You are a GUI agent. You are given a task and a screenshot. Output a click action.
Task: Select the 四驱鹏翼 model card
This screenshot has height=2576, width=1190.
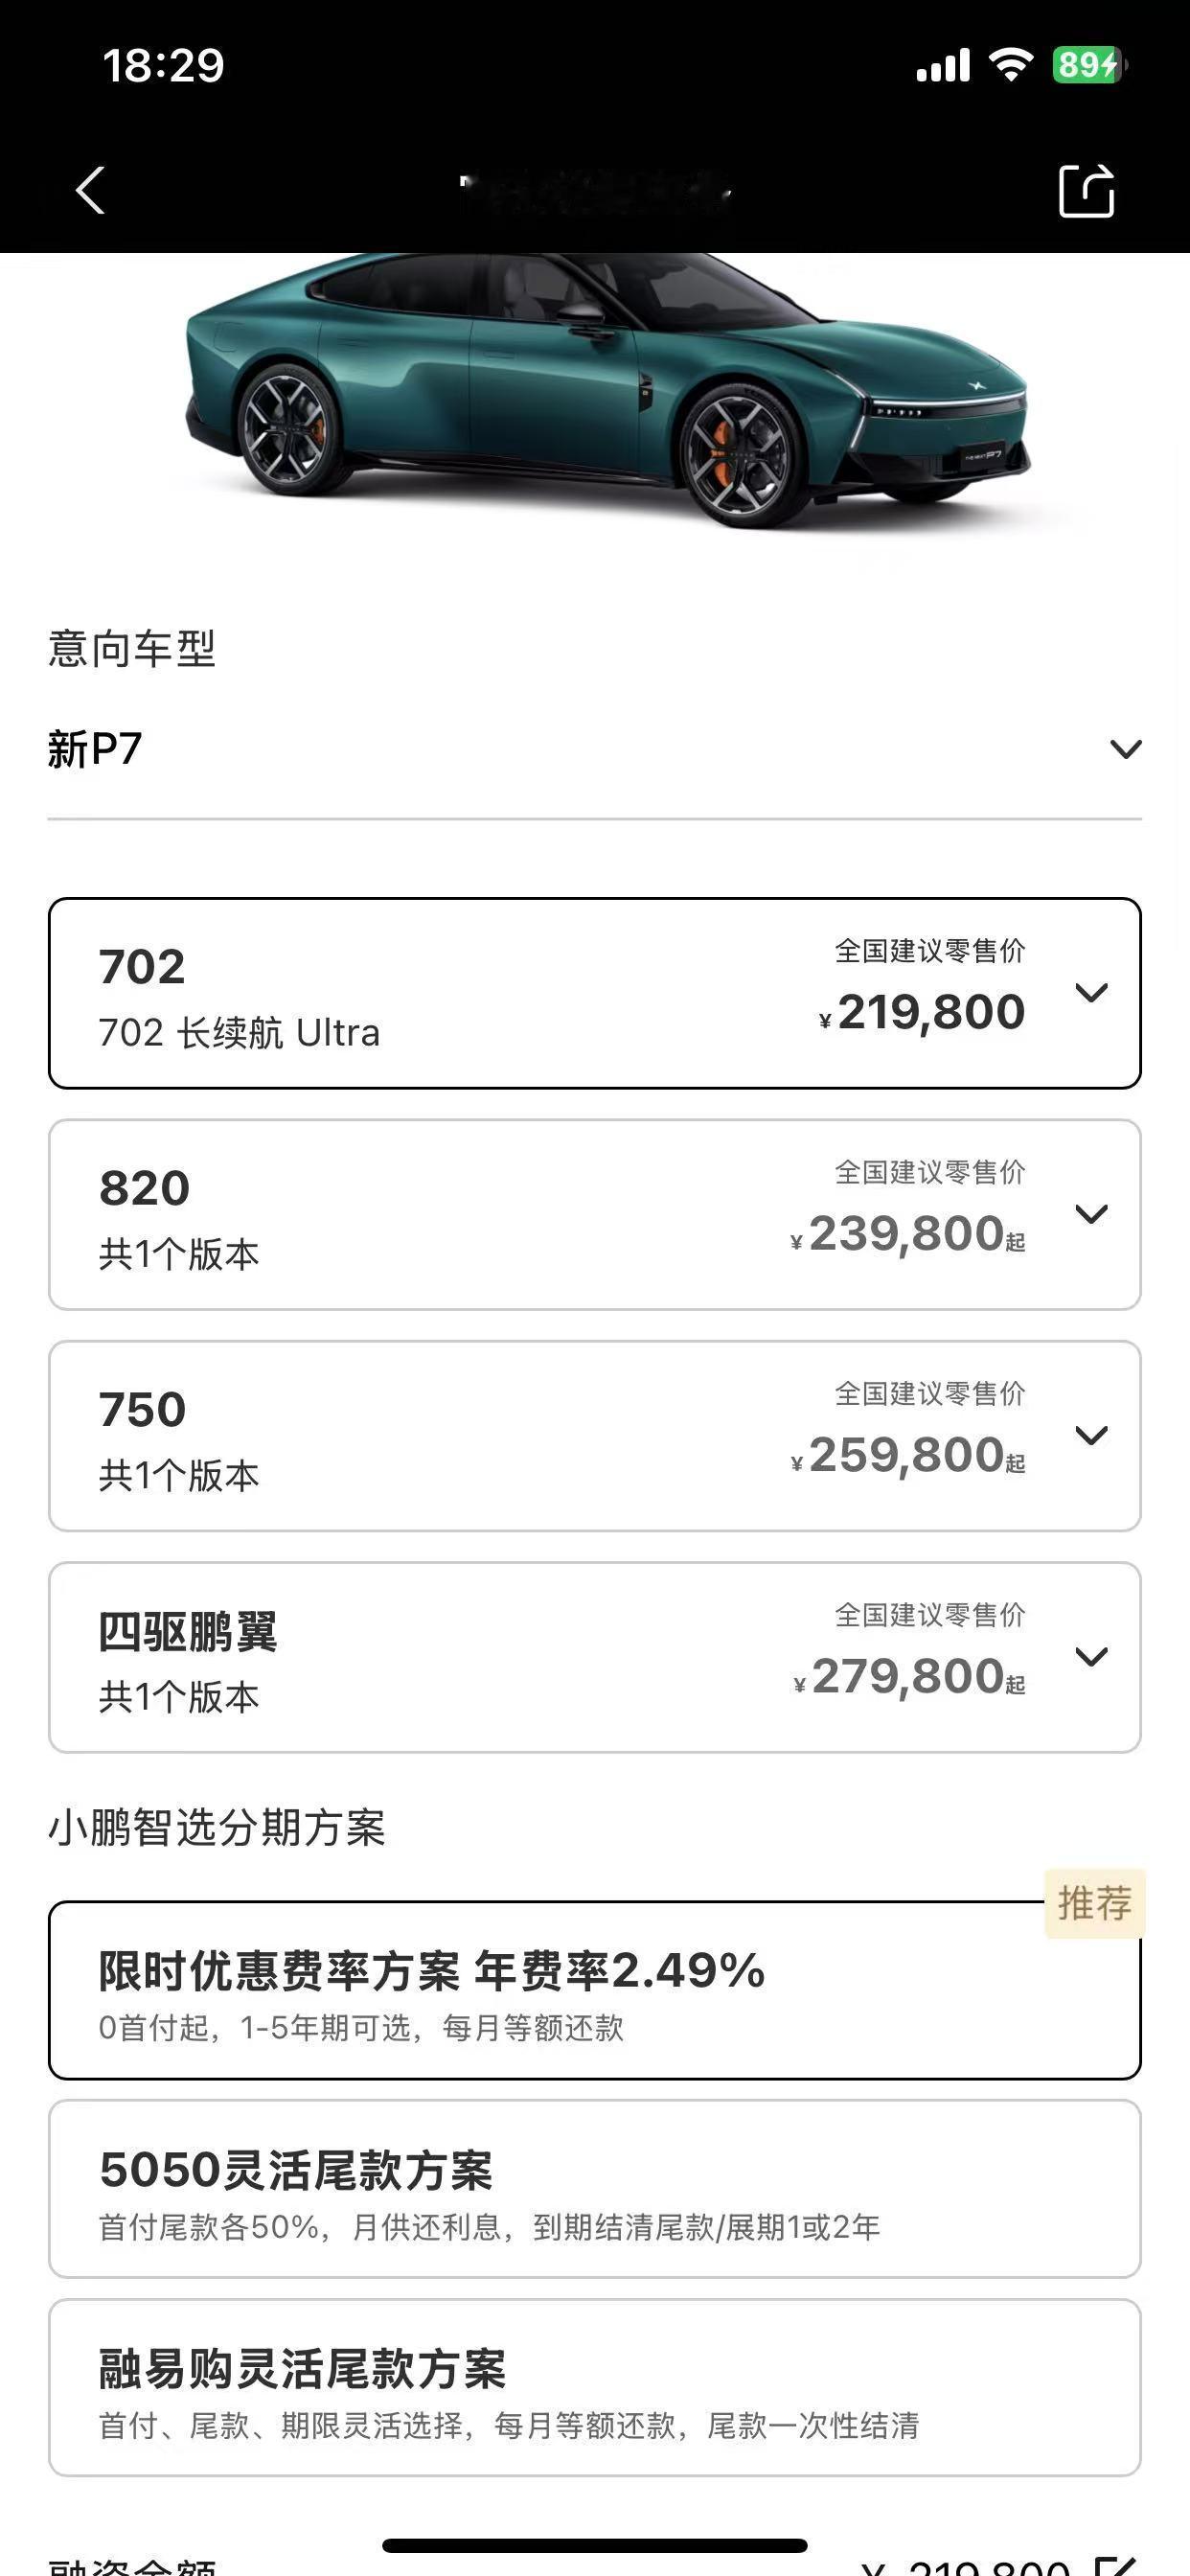pyautogui.click(x=594, y=1657)
